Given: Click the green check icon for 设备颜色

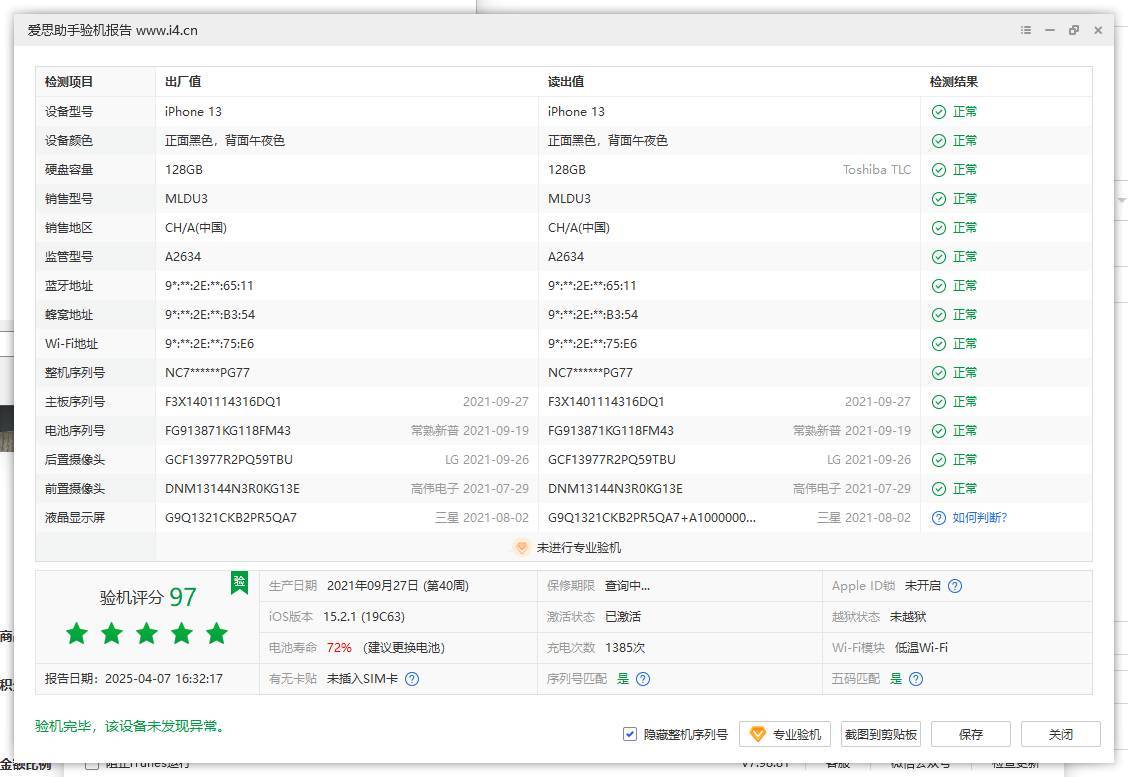Looking at the screenshot, I should [939, 141].
